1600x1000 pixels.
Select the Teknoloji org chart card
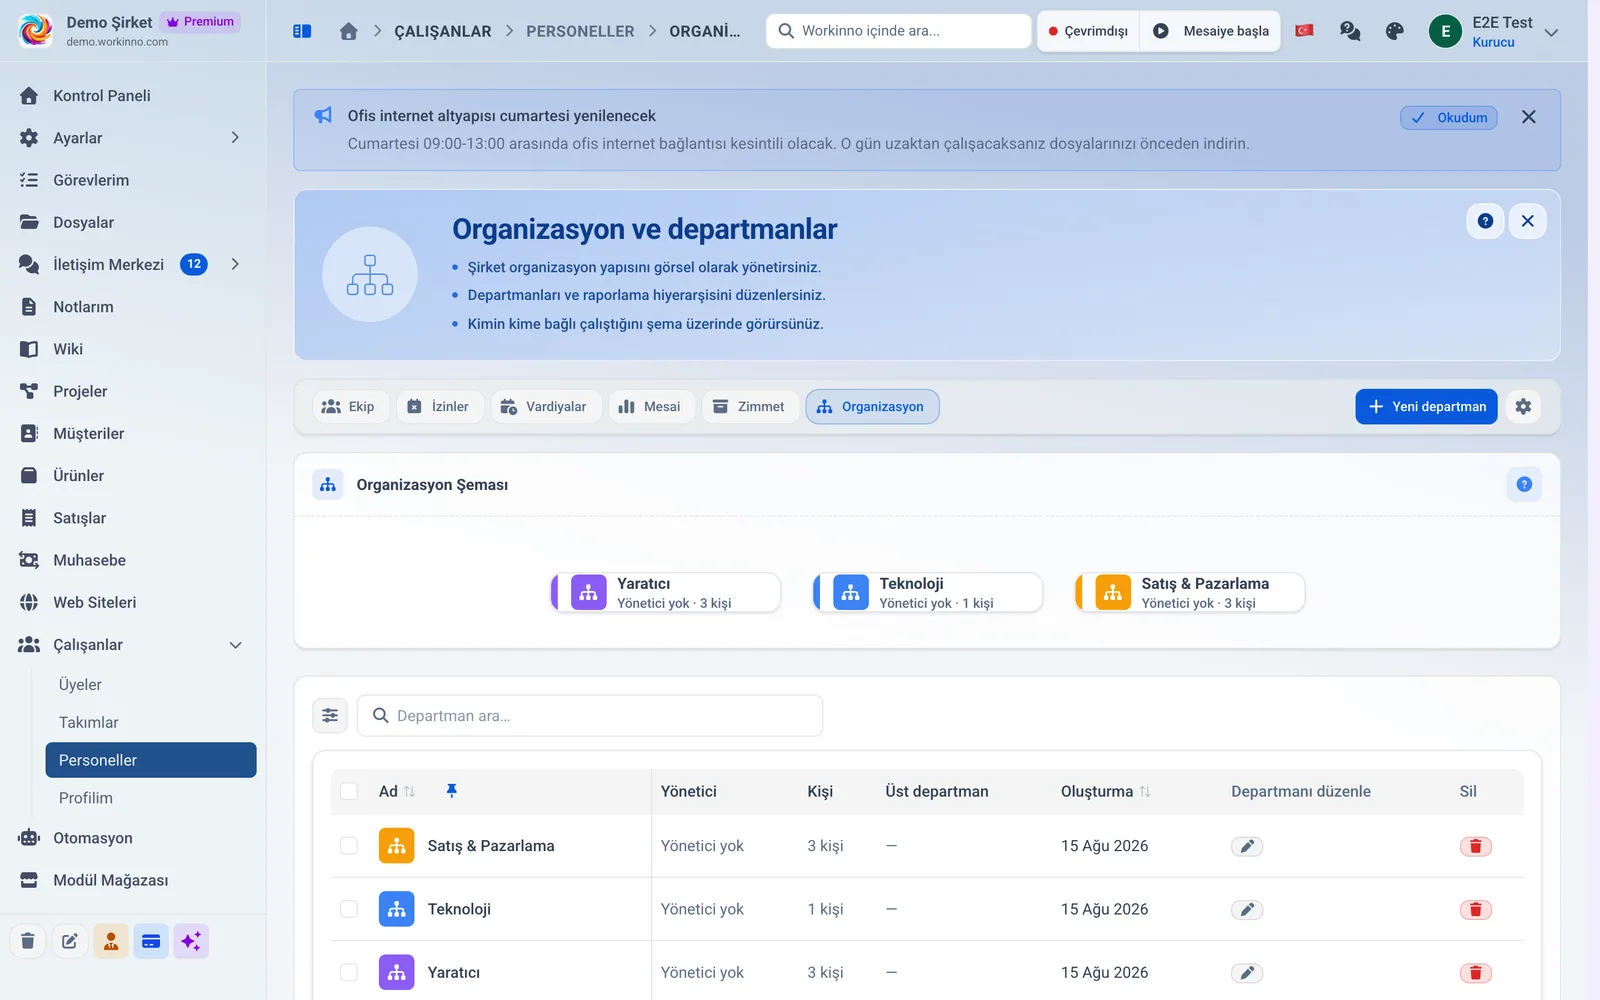coord(928,593)
